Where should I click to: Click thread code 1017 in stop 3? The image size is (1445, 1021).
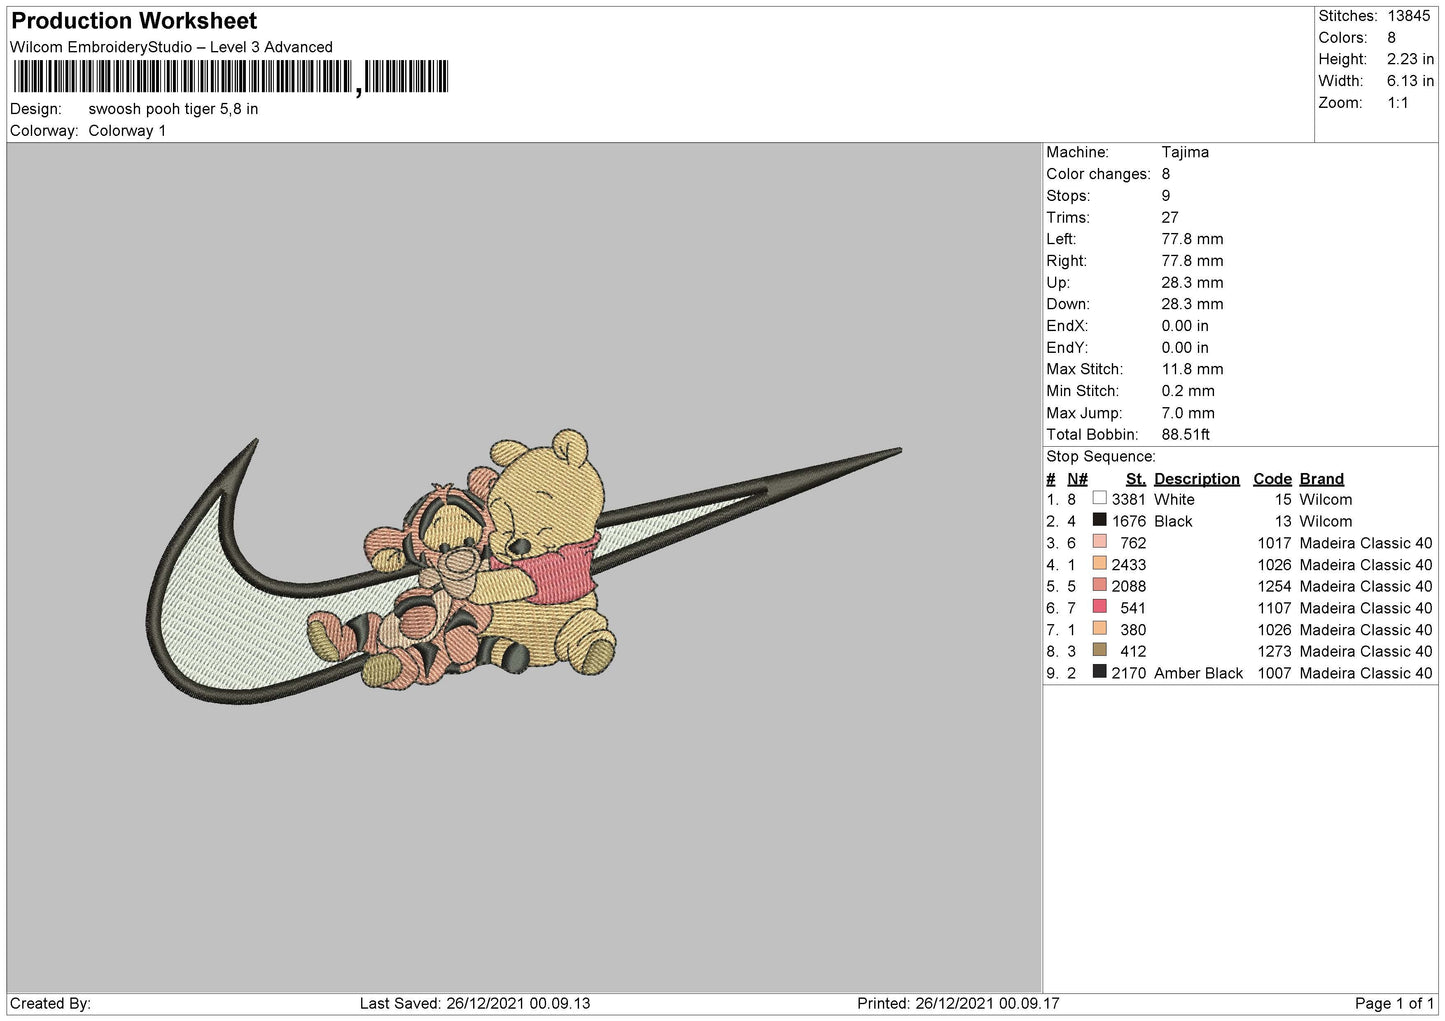(x=1274, y=543)
